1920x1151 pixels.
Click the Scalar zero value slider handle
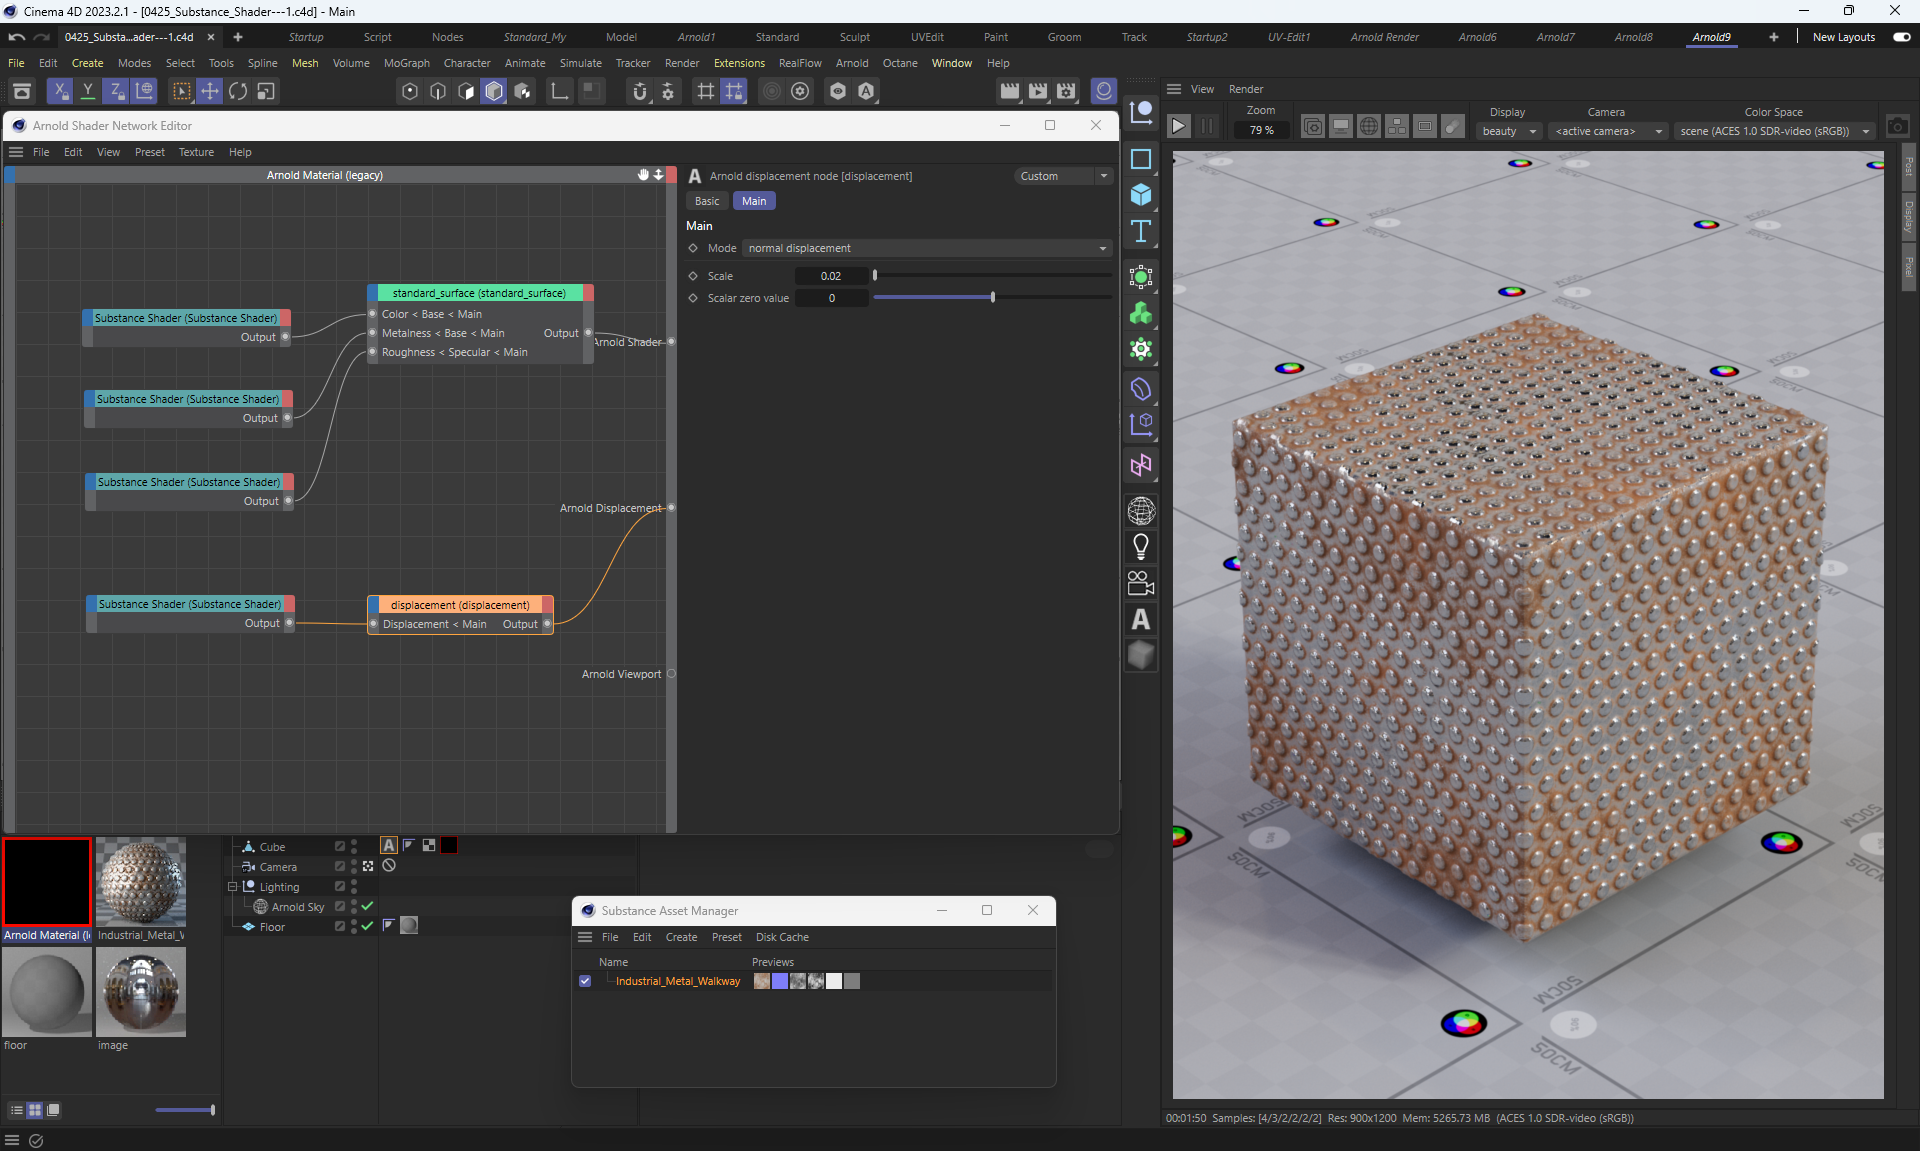point(992,298)
